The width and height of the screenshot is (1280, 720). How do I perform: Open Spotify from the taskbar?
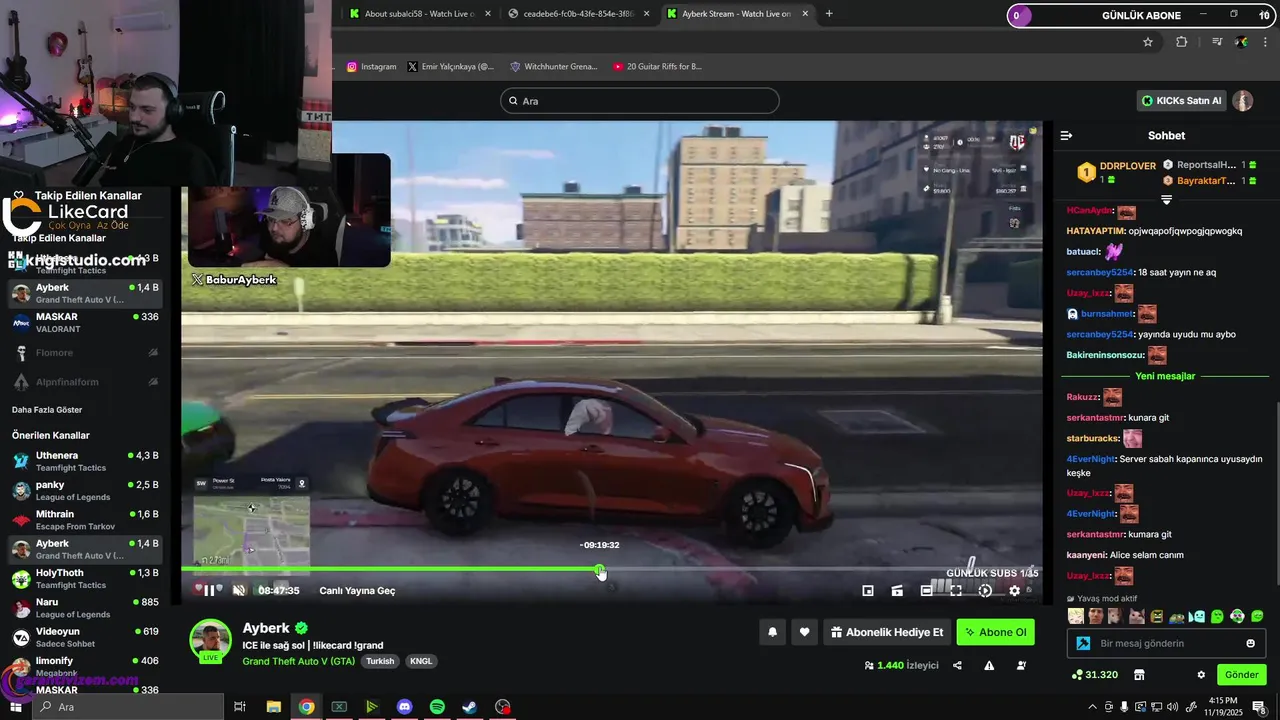click(437, 707)
